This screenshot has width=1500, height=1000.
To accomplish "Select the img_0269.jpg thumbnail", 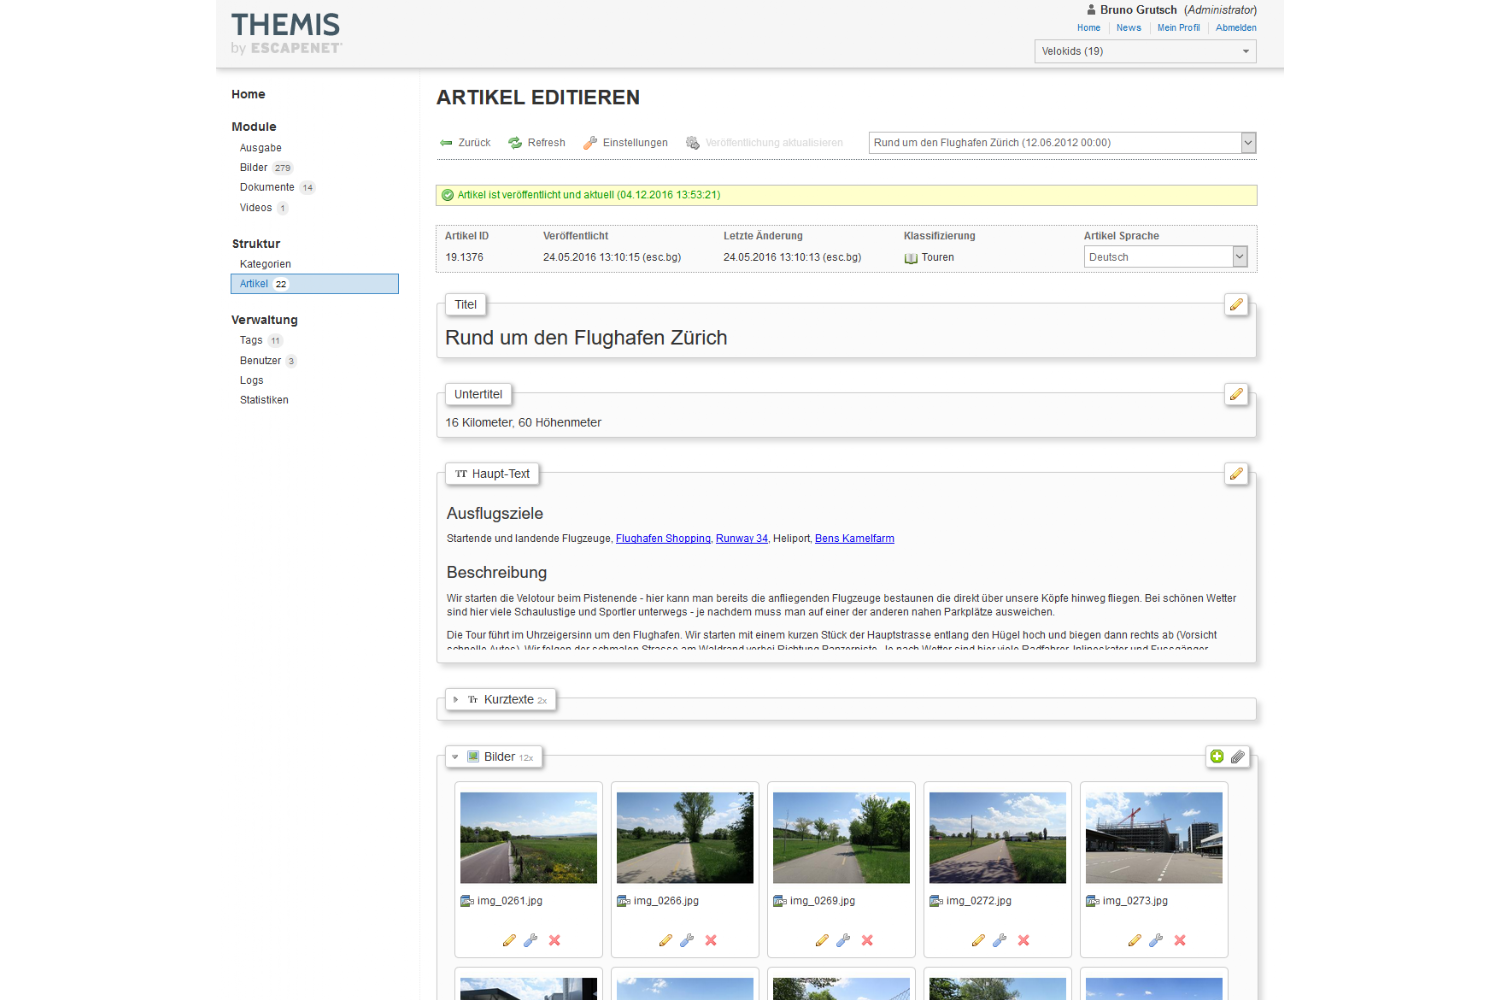I will (x=841, y=838).
